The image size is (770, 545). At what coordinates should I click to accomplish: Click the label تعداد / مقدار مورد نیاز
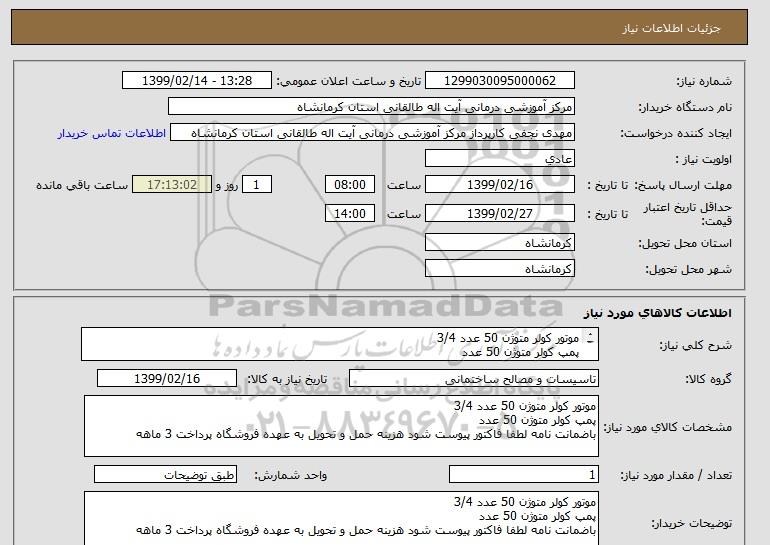point(676,475)
